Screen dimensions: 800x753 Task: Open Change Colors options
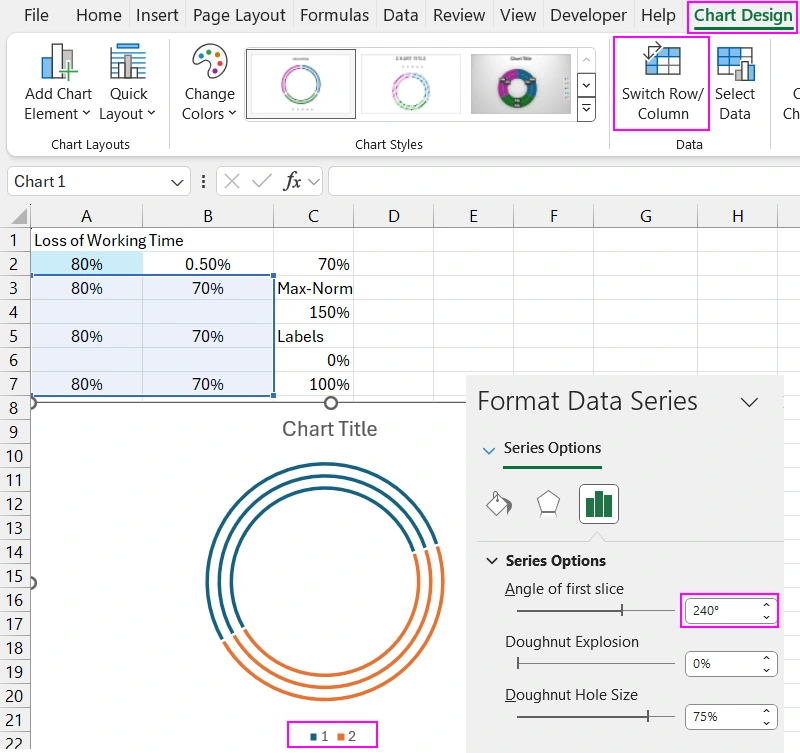(x=207, y=80)
